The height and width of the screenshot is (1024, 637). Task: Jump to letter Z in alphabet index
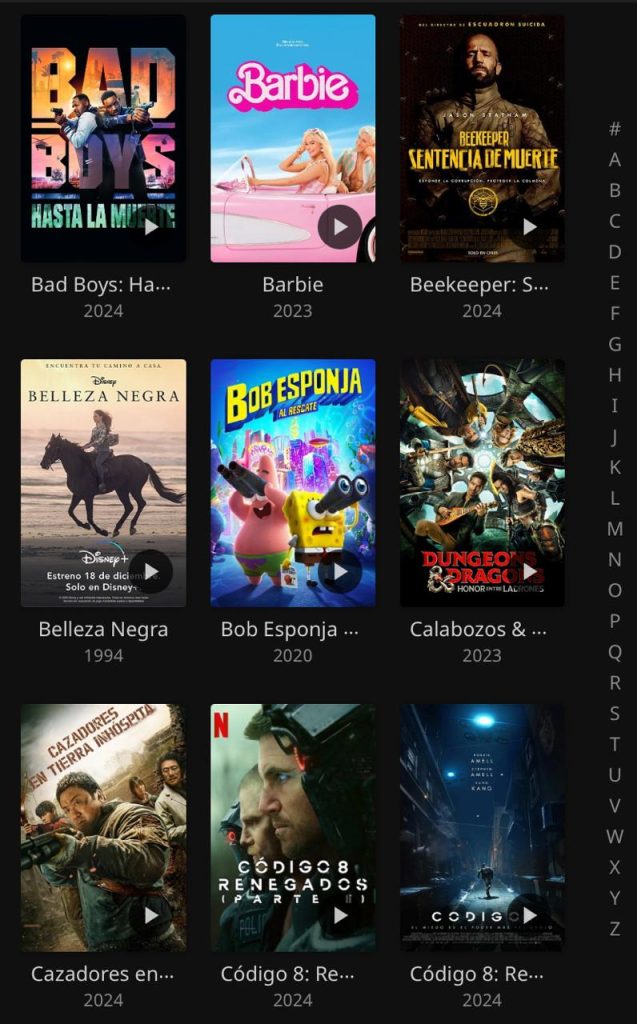click(614, 928)
